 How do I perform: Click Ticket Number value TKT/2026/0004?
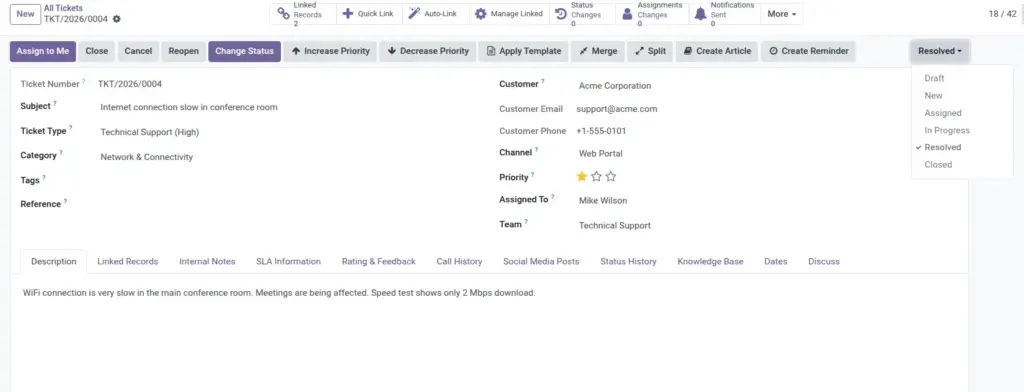[130, 84]
